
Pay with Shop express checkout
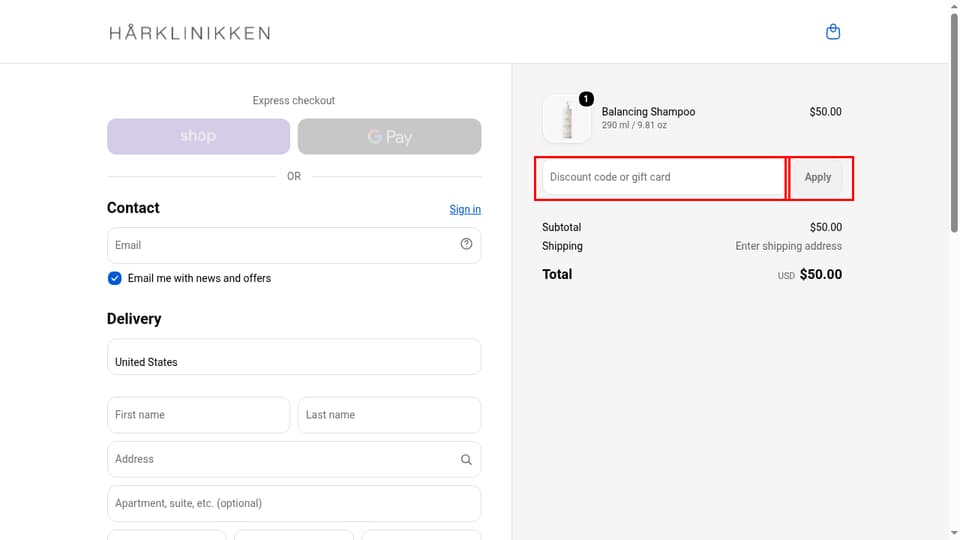[198, 136]
